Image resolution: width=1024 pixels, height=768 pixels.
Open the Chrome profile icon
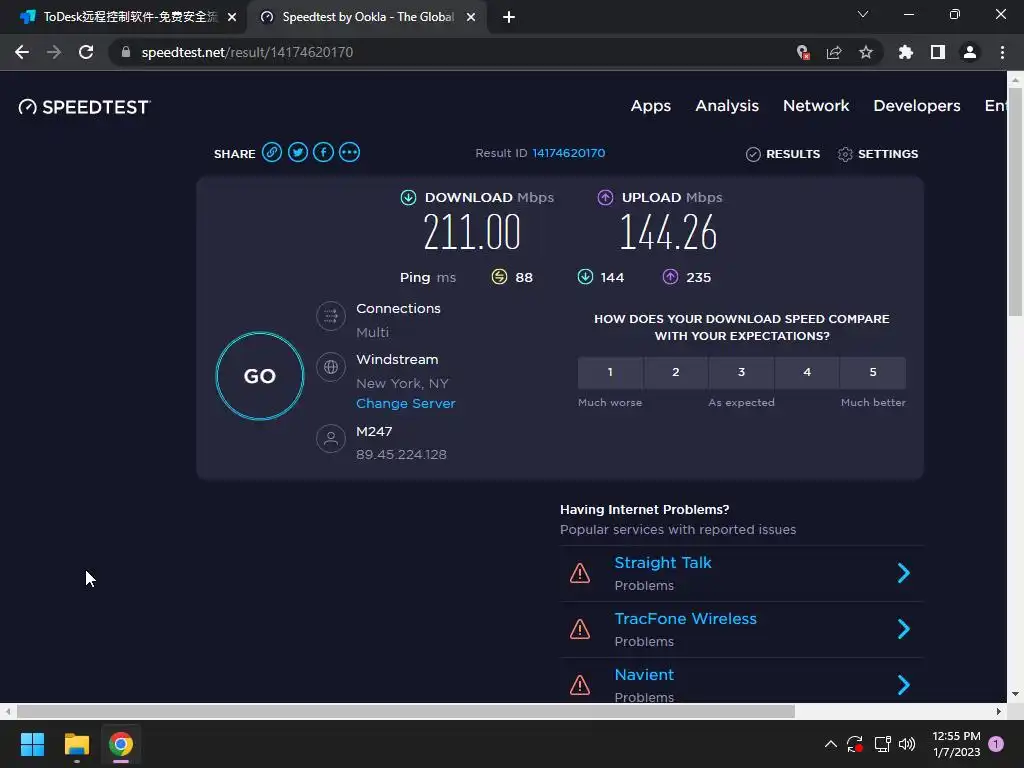pyautogui.click(x=970, y=52)
